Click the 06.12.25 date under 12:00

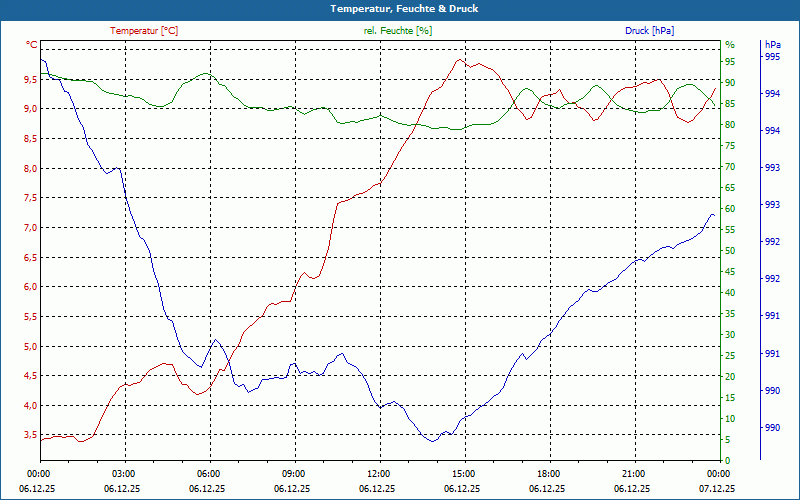pyautogui.click(x=377, y=488)
